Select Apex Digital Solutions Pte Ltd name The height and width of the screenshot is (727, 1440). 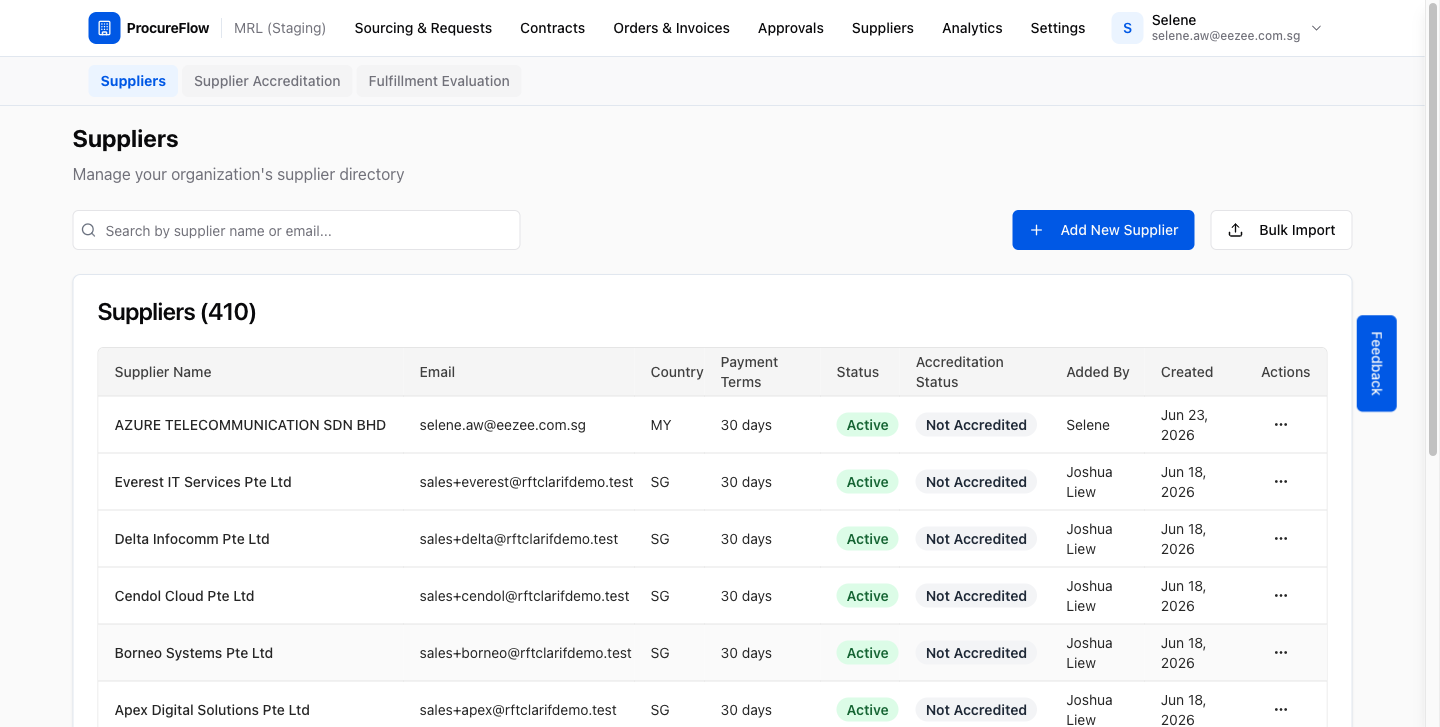[212, 710]
